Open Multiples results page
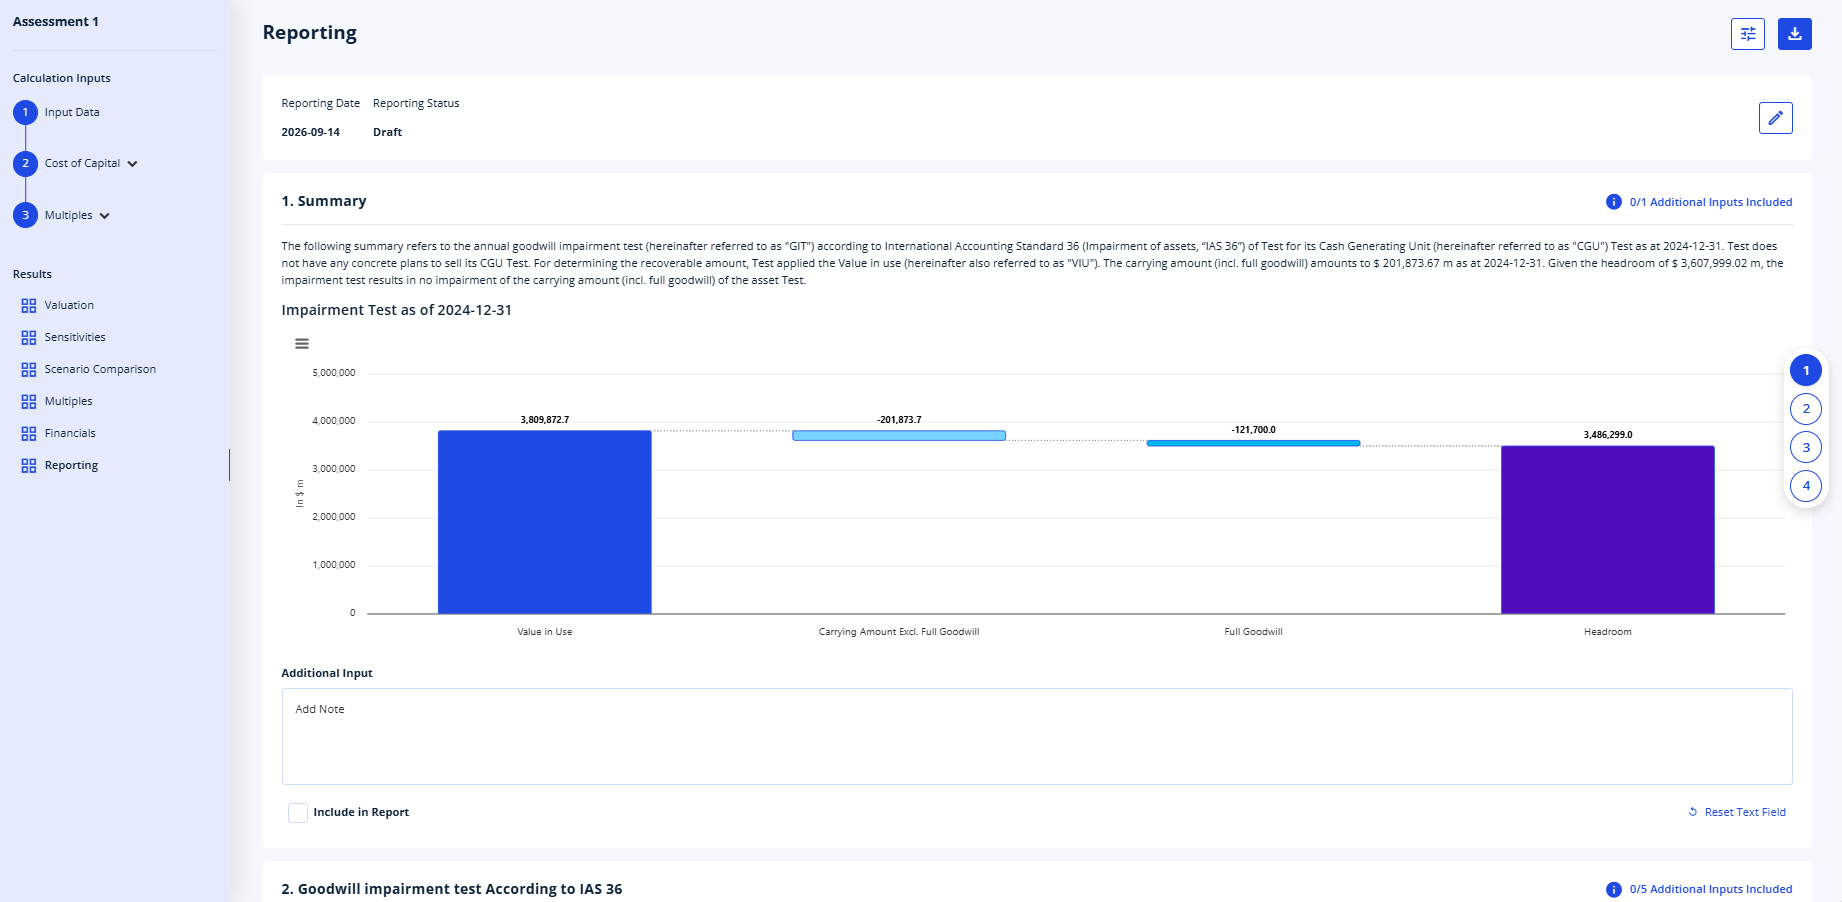The width and height of the screenshot is (1842, 902). pos(68,401)
